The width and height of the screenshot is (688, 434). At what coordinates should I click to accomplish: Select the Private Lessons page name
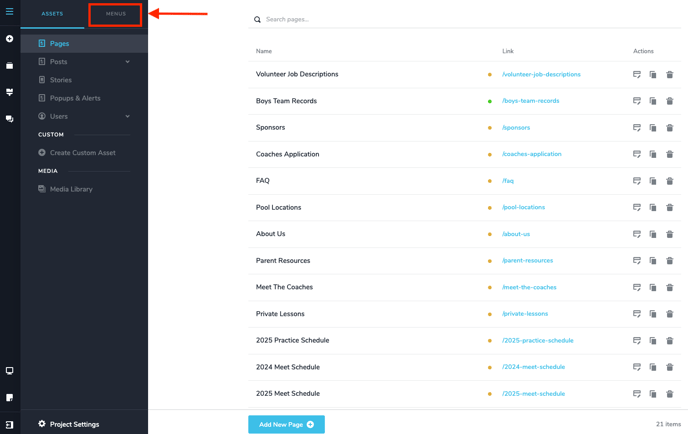tap(280, 314)
